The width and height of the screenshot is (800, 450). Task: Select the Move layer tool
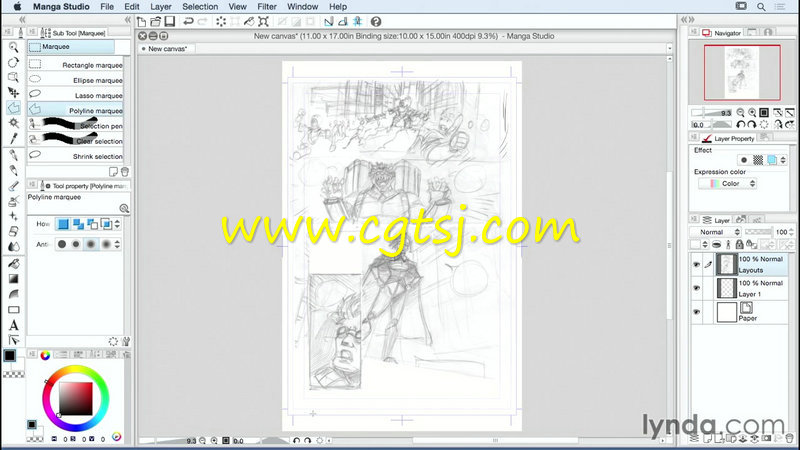click(x=13, y=92)
